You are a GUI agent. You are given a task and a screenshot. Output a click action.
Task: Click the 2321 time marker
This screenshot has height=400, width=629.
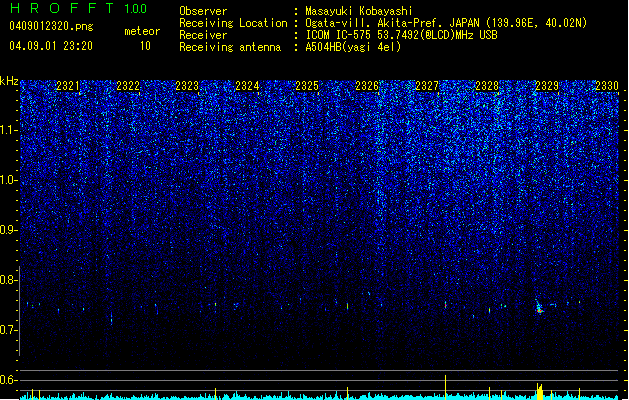tap(67, 86)
